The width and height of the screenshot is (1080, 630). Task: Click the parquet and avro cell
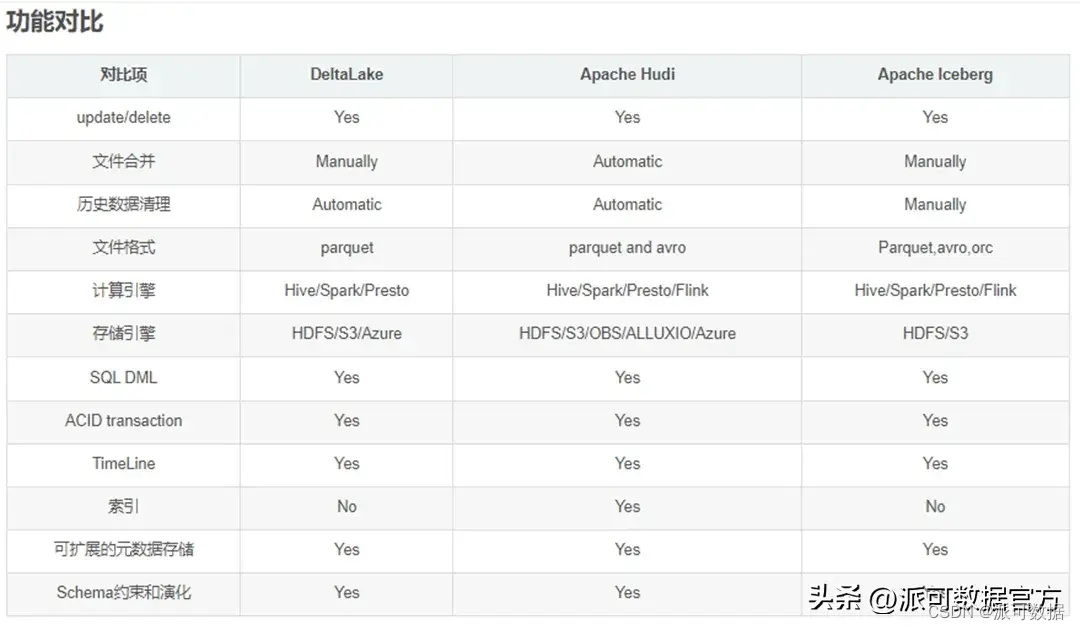(627, 248)
